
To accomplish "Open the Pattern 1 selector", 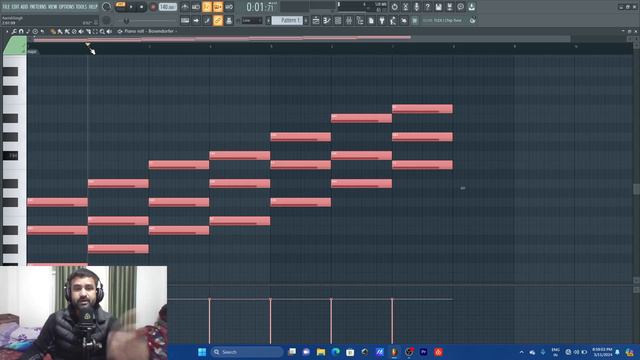I will (287, 20).
